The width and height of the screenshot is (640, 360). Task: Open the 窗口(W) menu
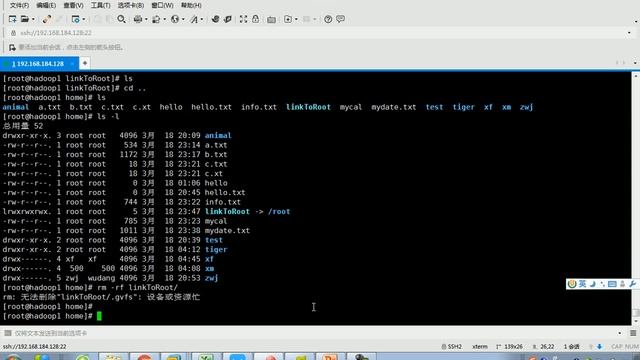[162, 5]
